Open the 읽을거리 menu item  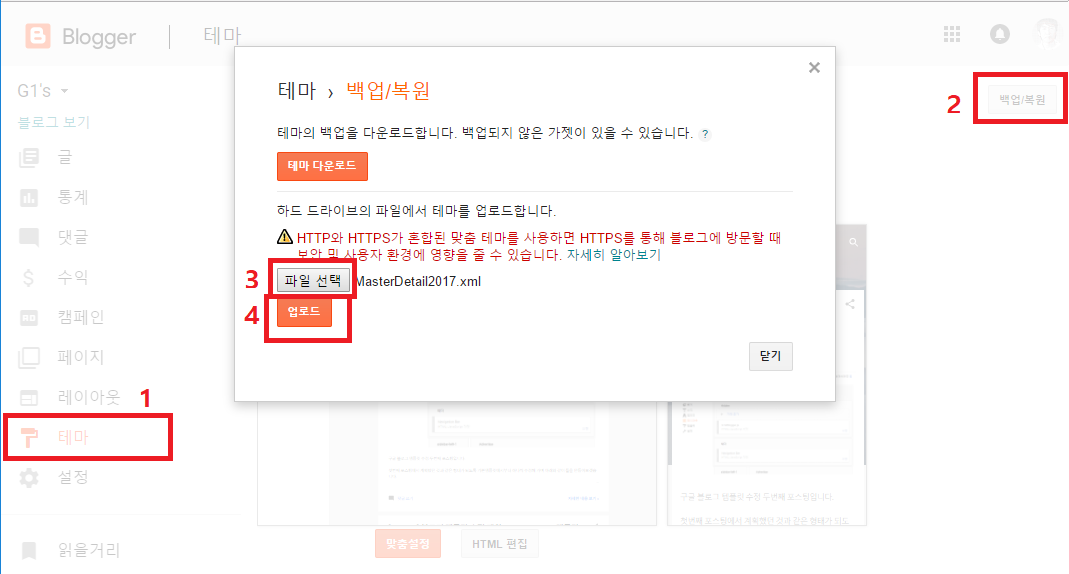pos(87,550)
